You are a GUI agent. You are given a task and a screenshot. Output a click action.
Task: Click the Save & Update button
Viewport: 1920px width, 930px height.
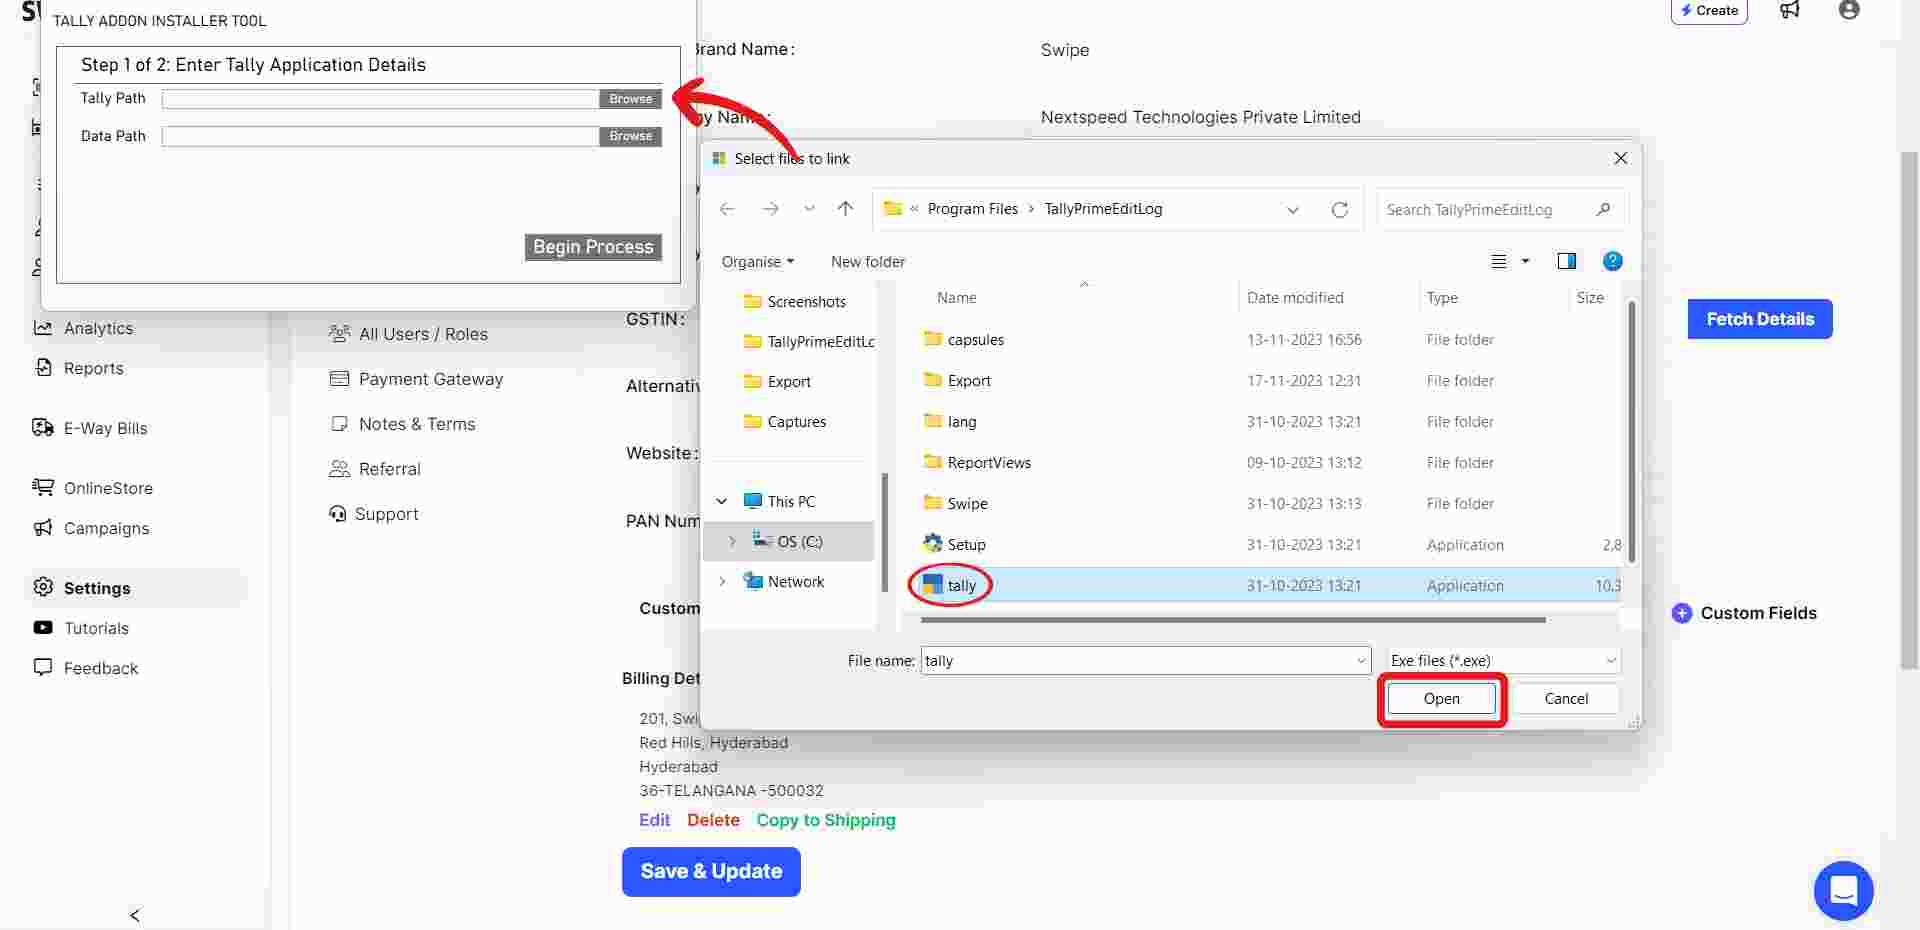pos(711,872)
